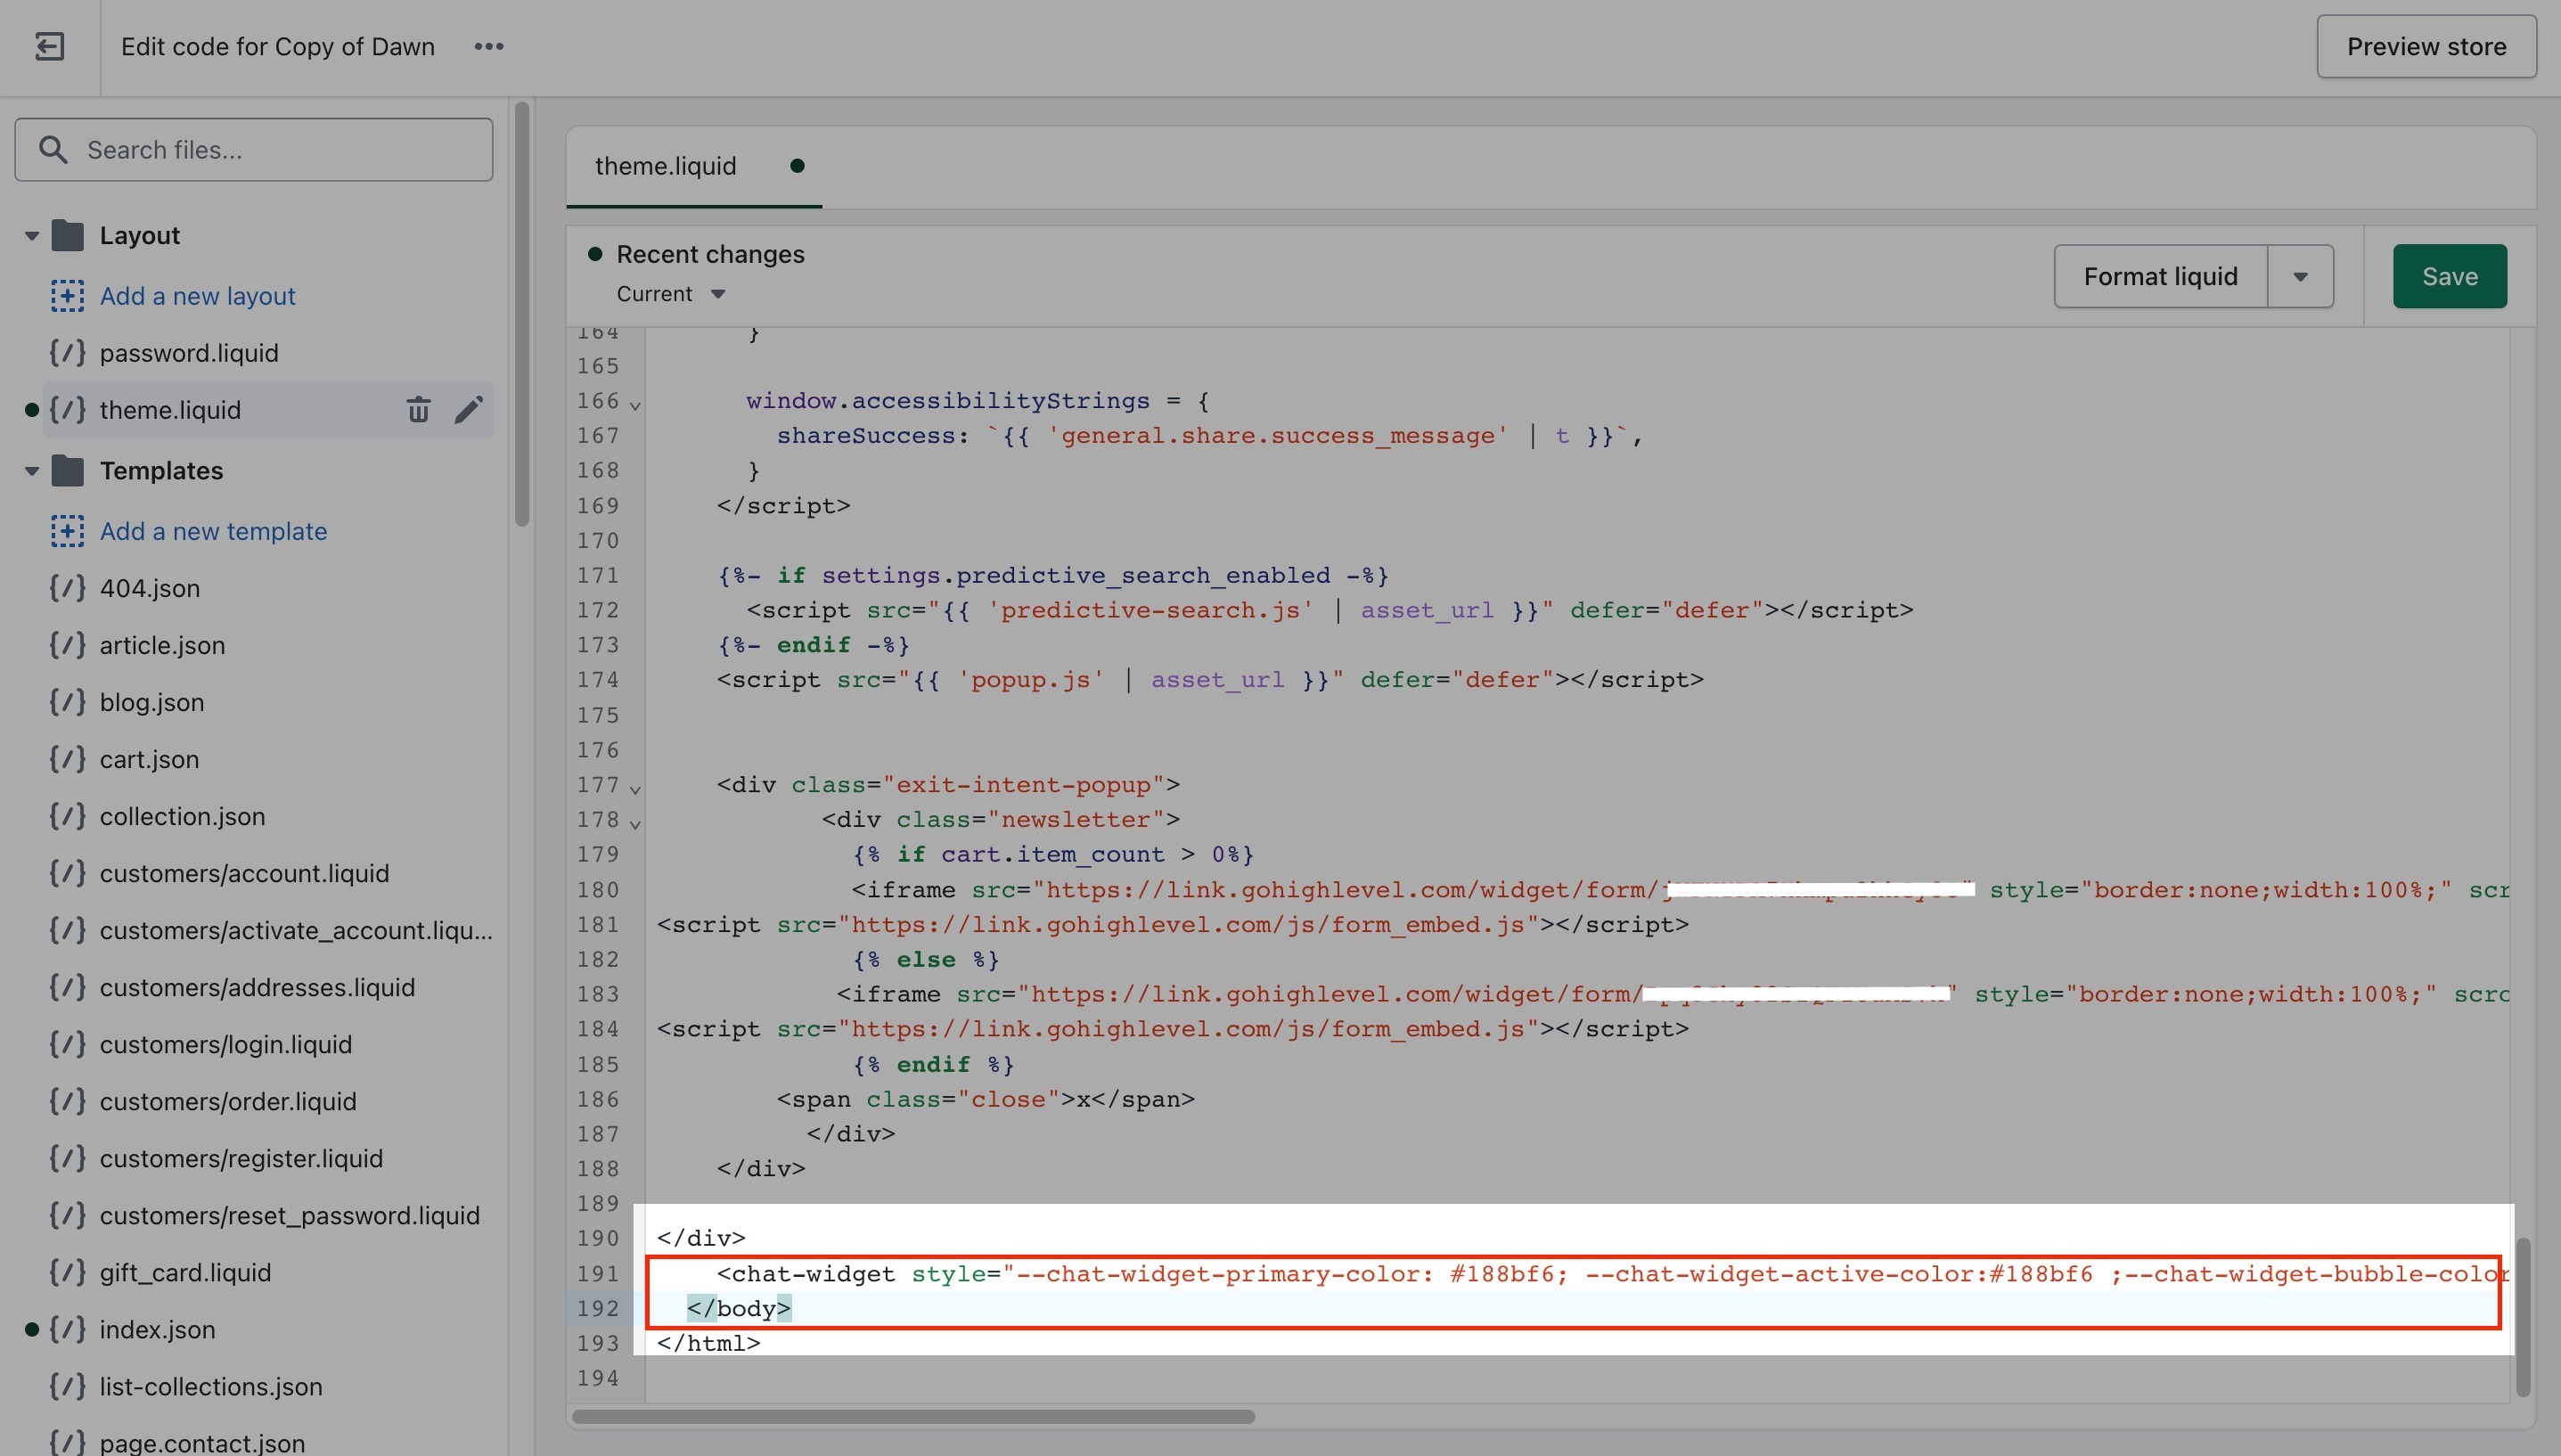Delete theme.liquid with the trash icon
2561x1456 pixels.
click(x=418, y=410)
